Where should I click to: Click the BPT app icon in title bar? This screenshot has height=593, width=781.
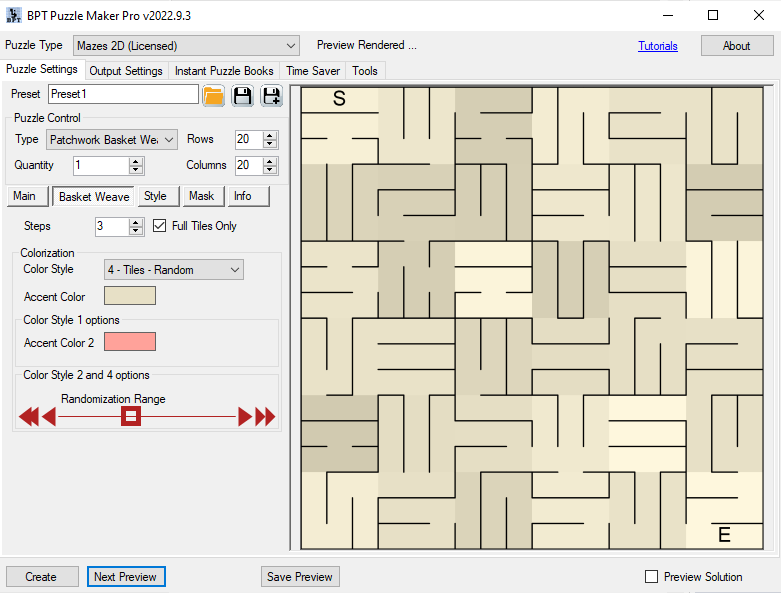(x=13, y=15)
